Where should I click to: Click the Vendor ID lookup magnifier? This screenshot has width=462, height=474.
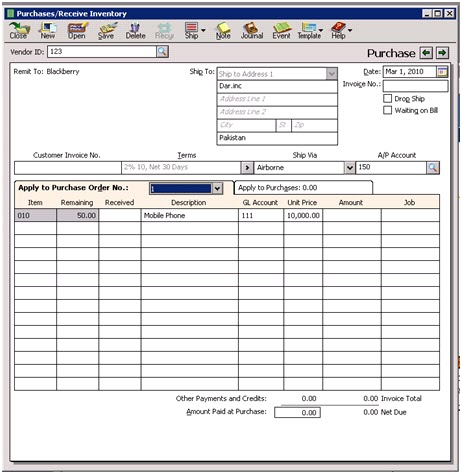(x=162, y=52)
